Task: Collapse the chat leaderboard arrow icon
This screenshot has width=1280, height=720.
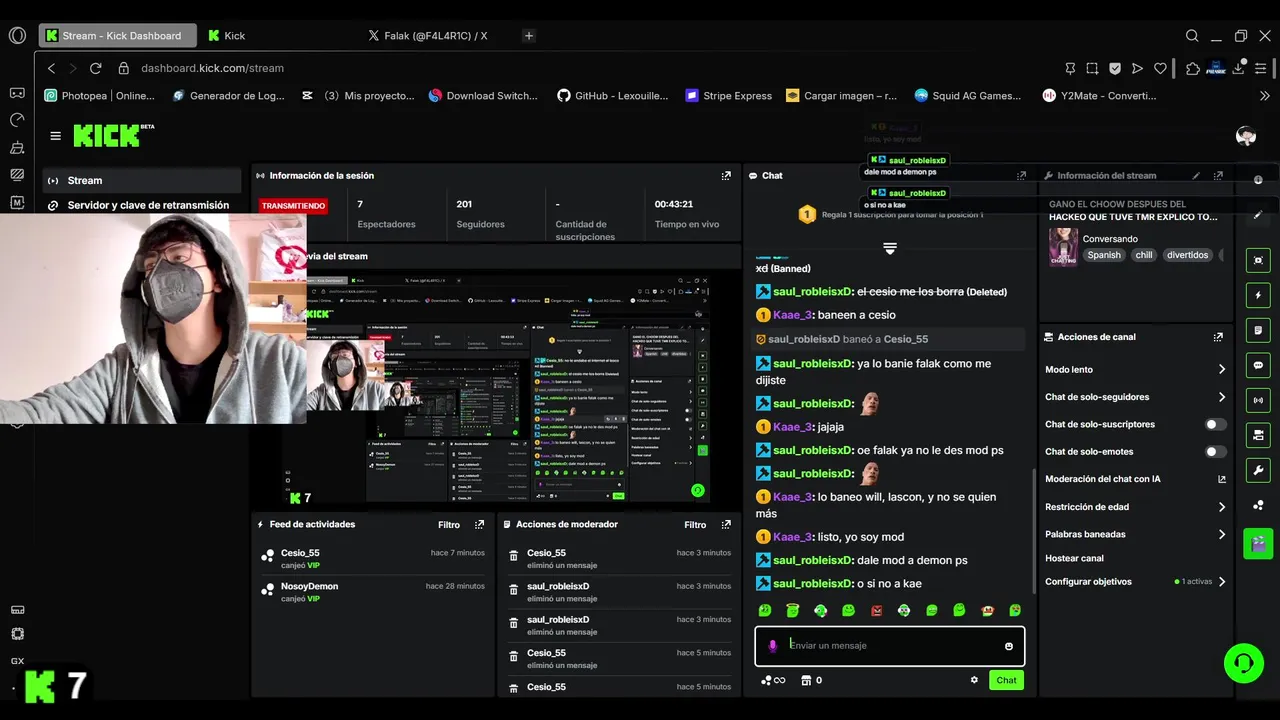Action: click(x=889, y=247)
